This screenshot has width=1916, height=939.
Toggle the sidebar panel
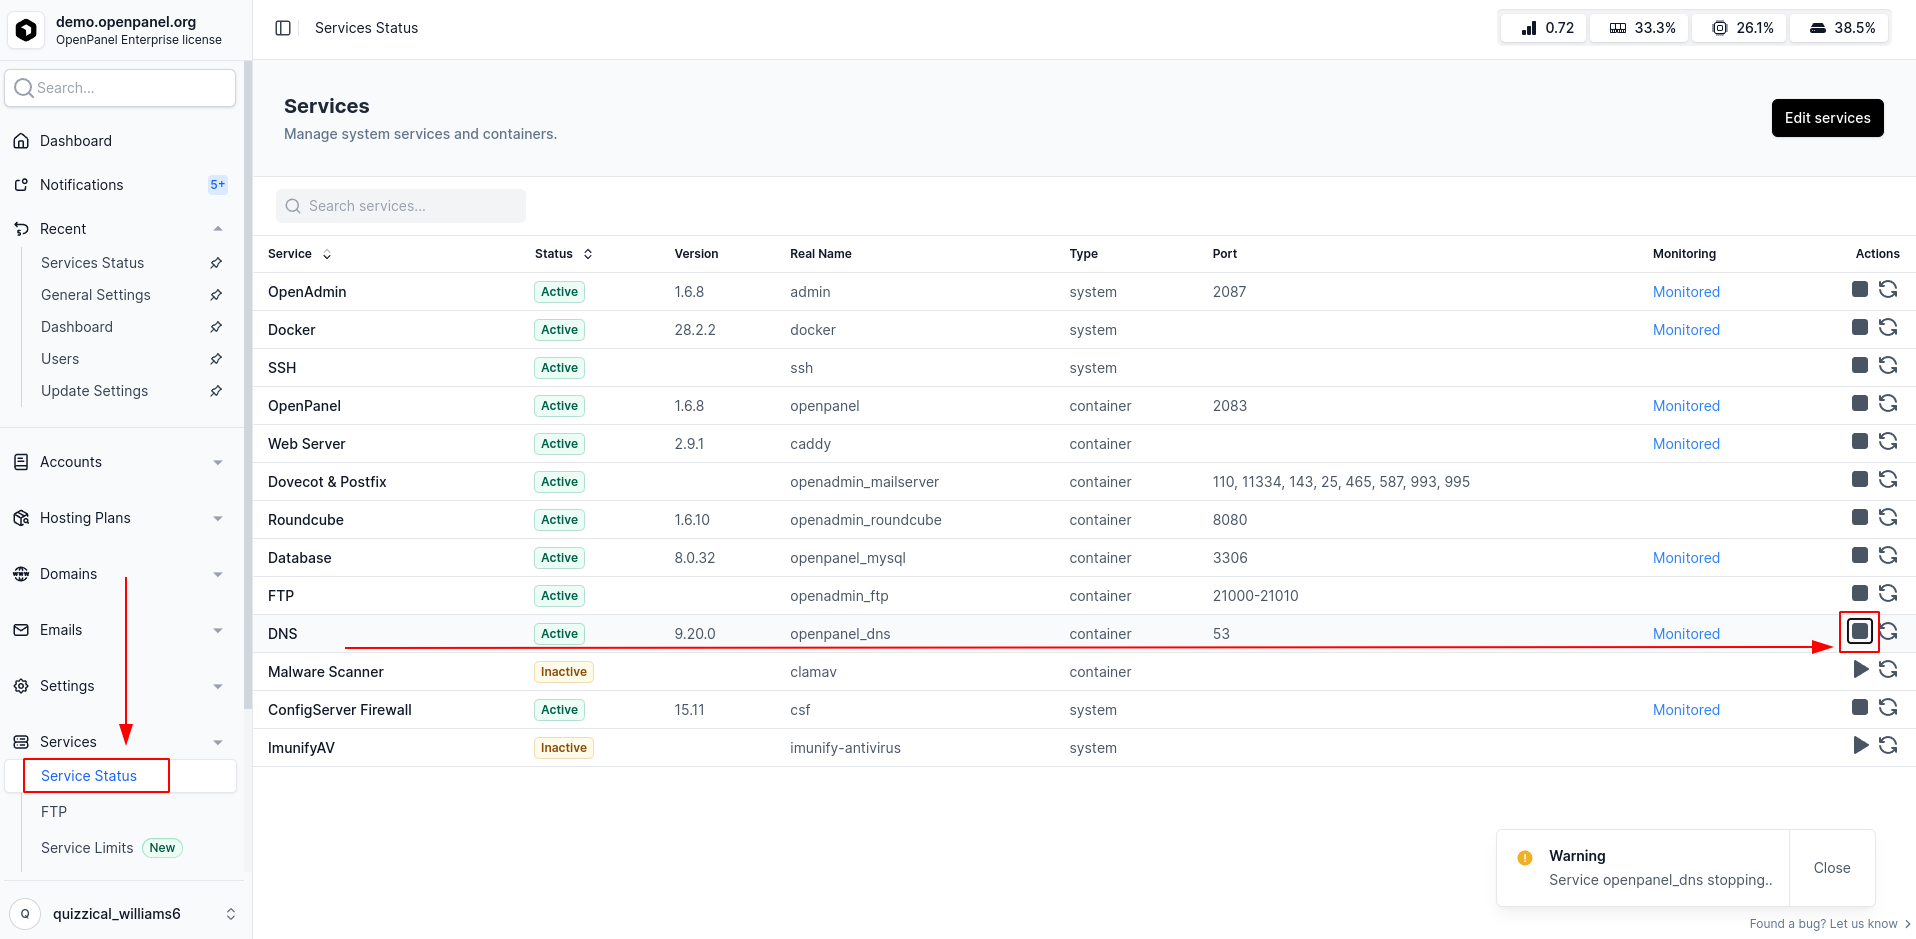283,28
